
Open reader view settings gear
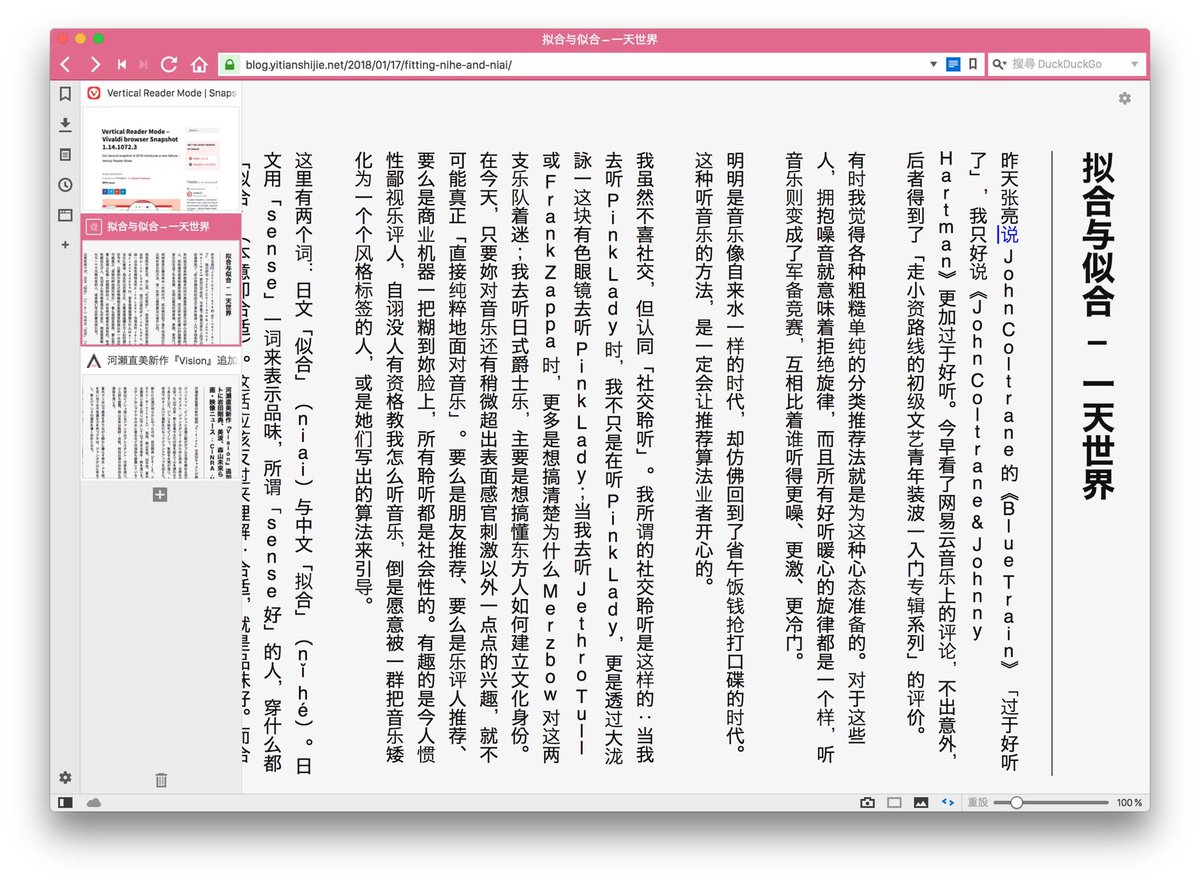[x=1125, y=98]
